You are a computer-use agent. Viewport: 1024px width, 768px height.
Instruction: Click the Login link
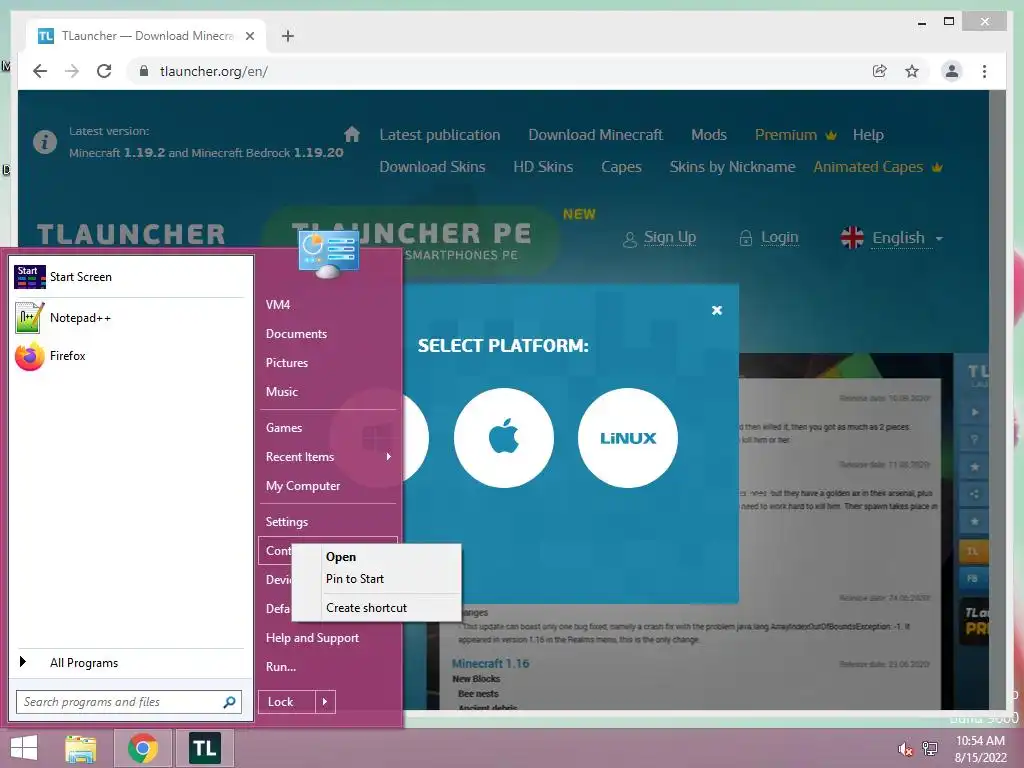point(779,237)
